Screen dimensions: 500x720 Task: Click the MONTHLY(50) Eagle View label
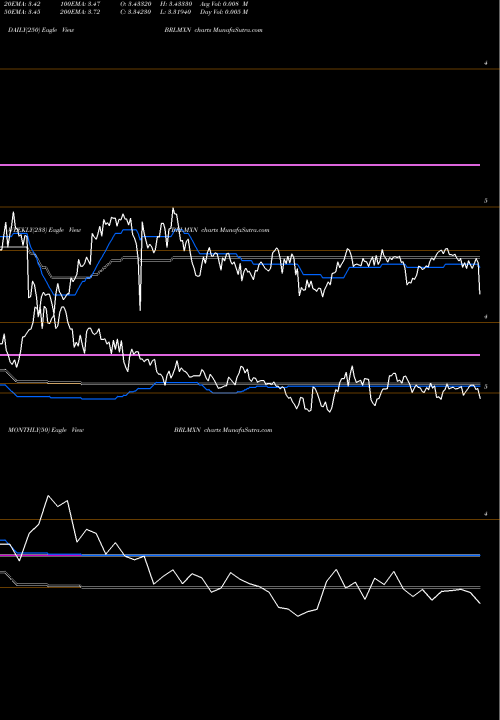pyautogui.click(x=46, y=430)
